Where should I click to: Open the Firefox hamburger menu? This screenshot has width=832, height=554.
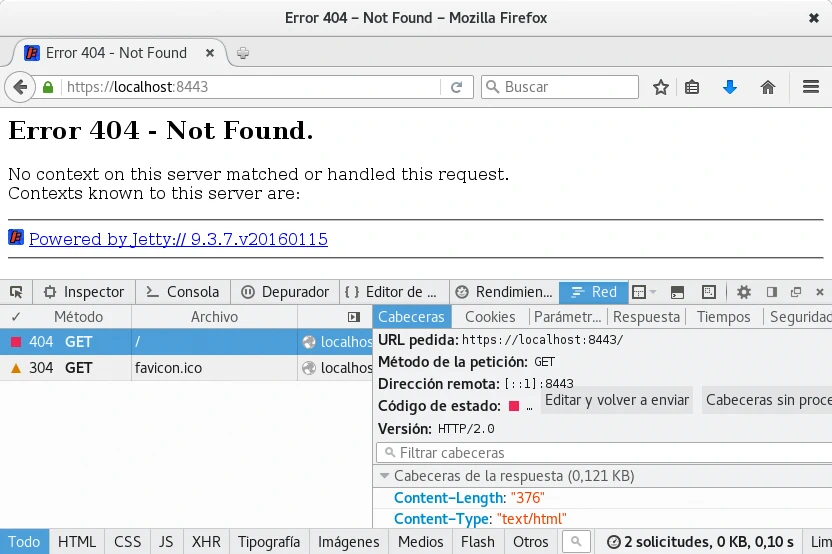pos(811,87)
